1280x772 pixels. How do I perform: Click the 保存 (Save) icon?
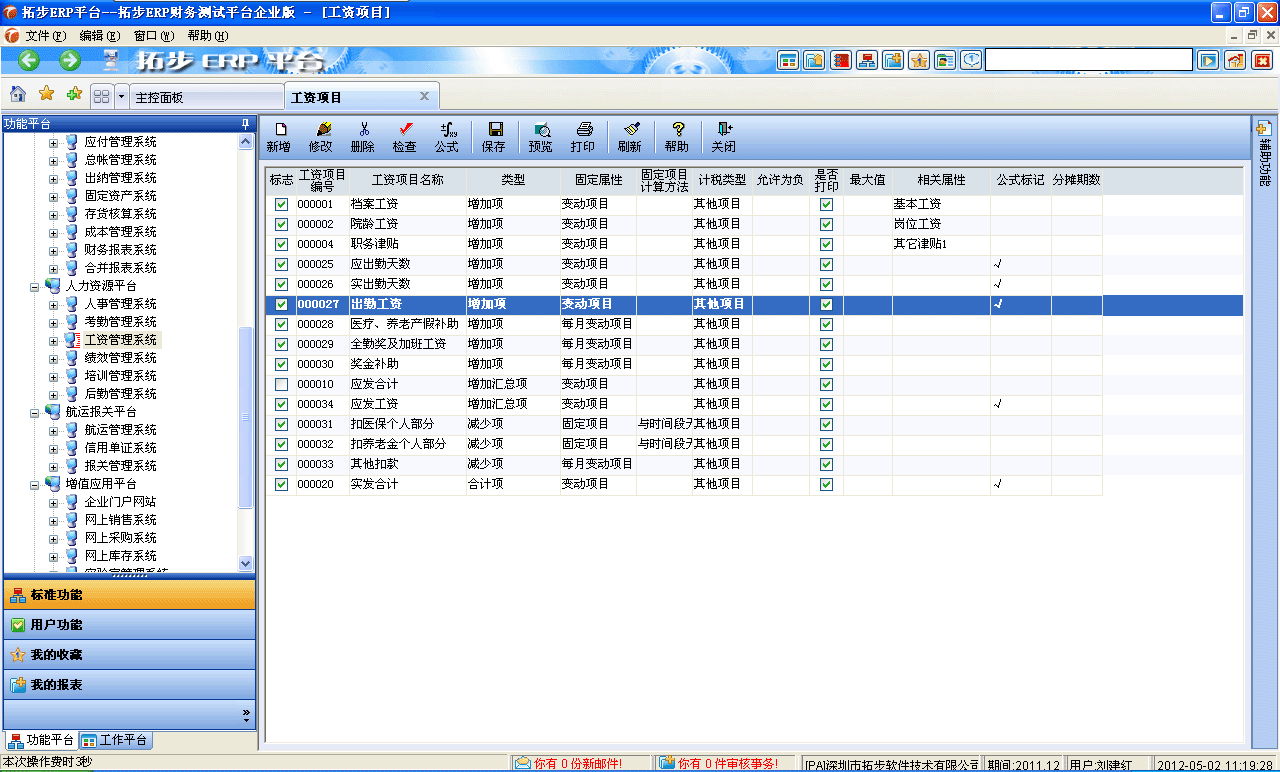pos(494,136)
